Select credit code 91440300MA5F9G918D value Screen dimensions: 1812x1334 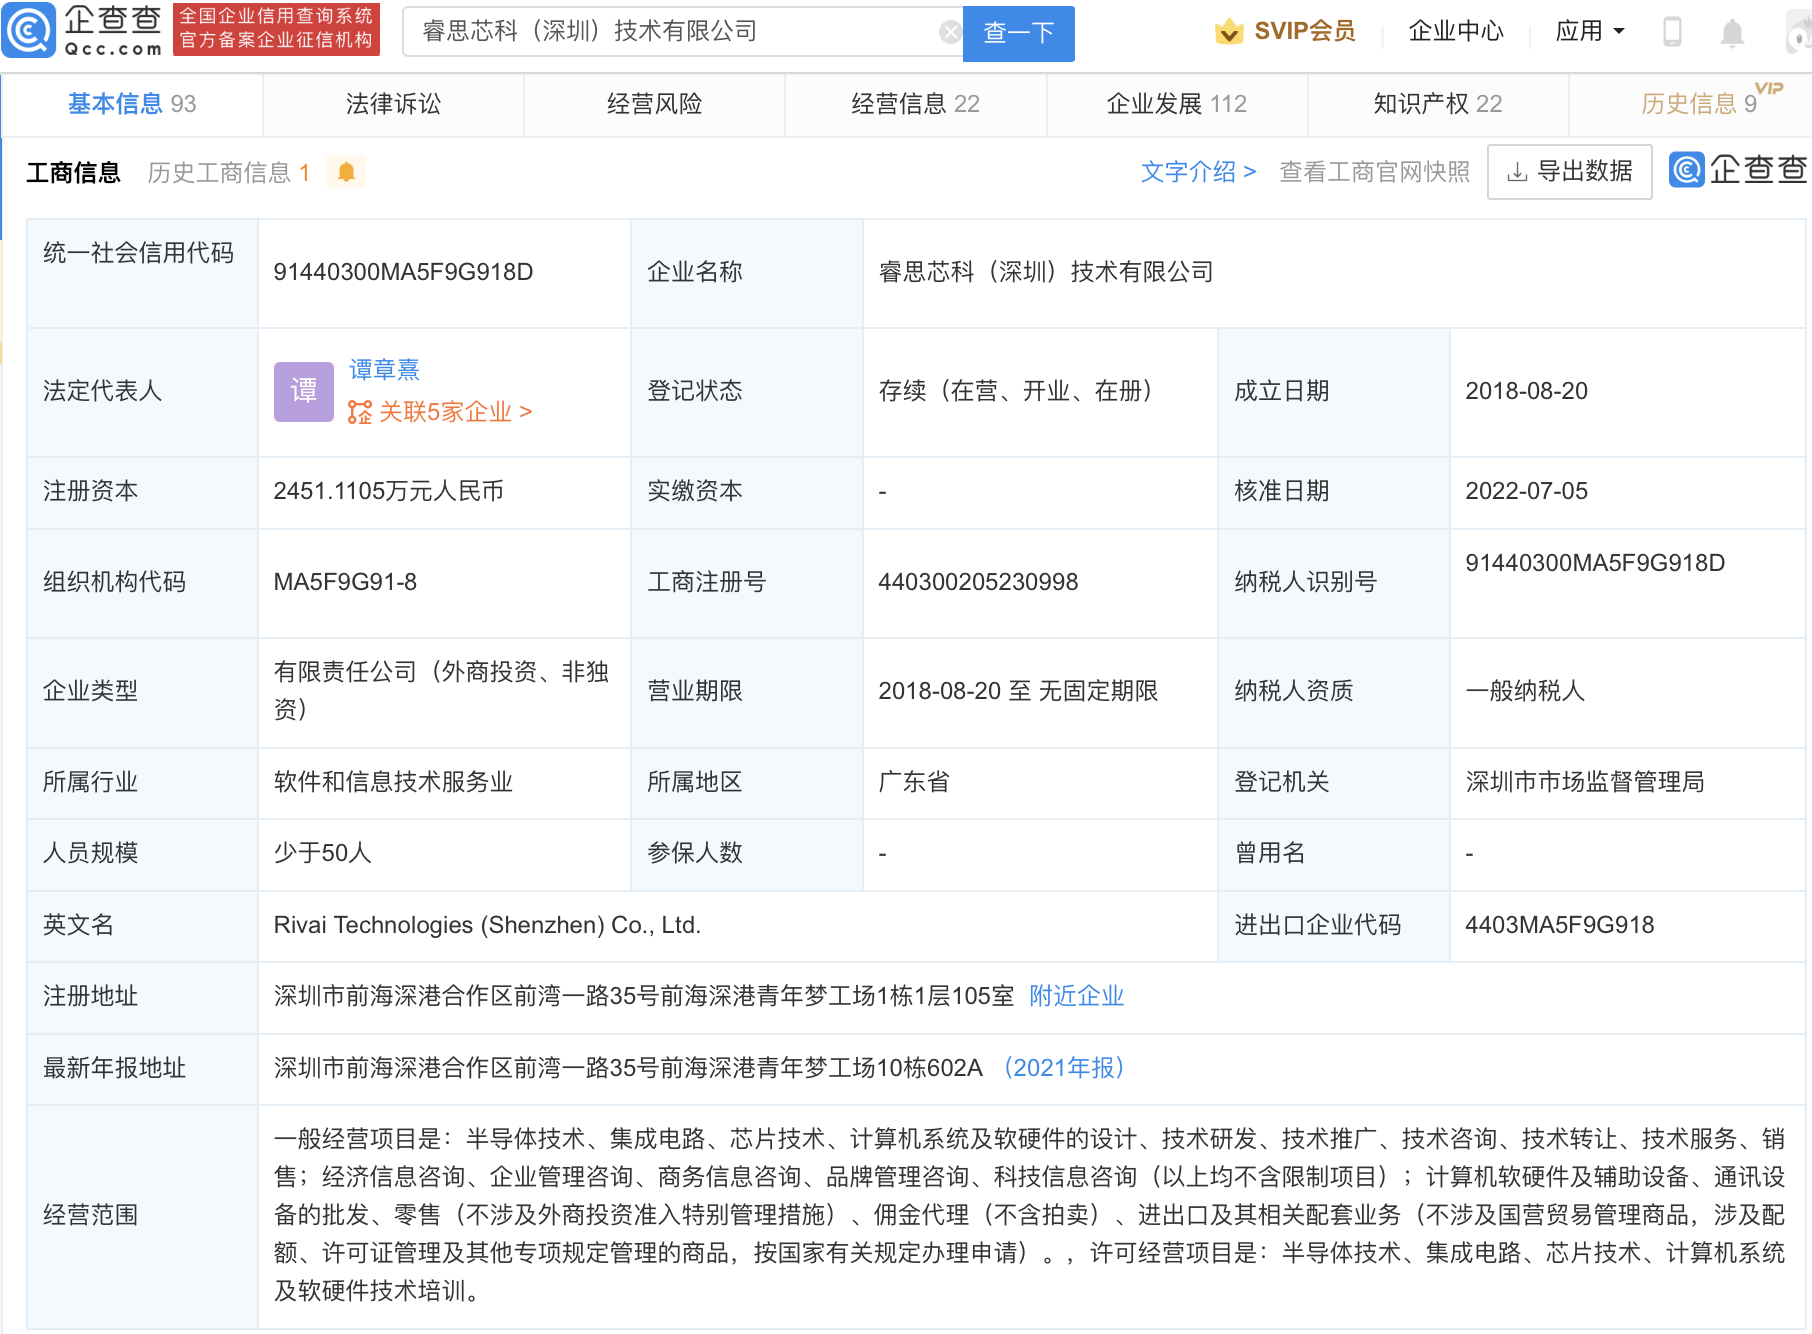point(403,272)
